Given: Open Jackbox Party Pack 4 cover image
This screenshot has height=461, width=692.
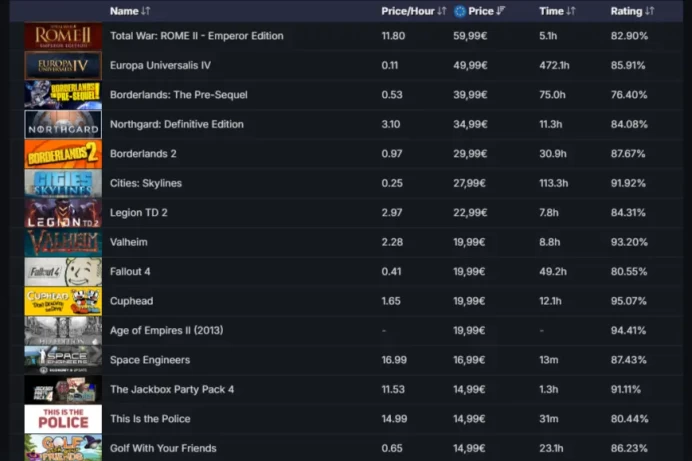Looking at the screenshot, I should click(63, 390).
